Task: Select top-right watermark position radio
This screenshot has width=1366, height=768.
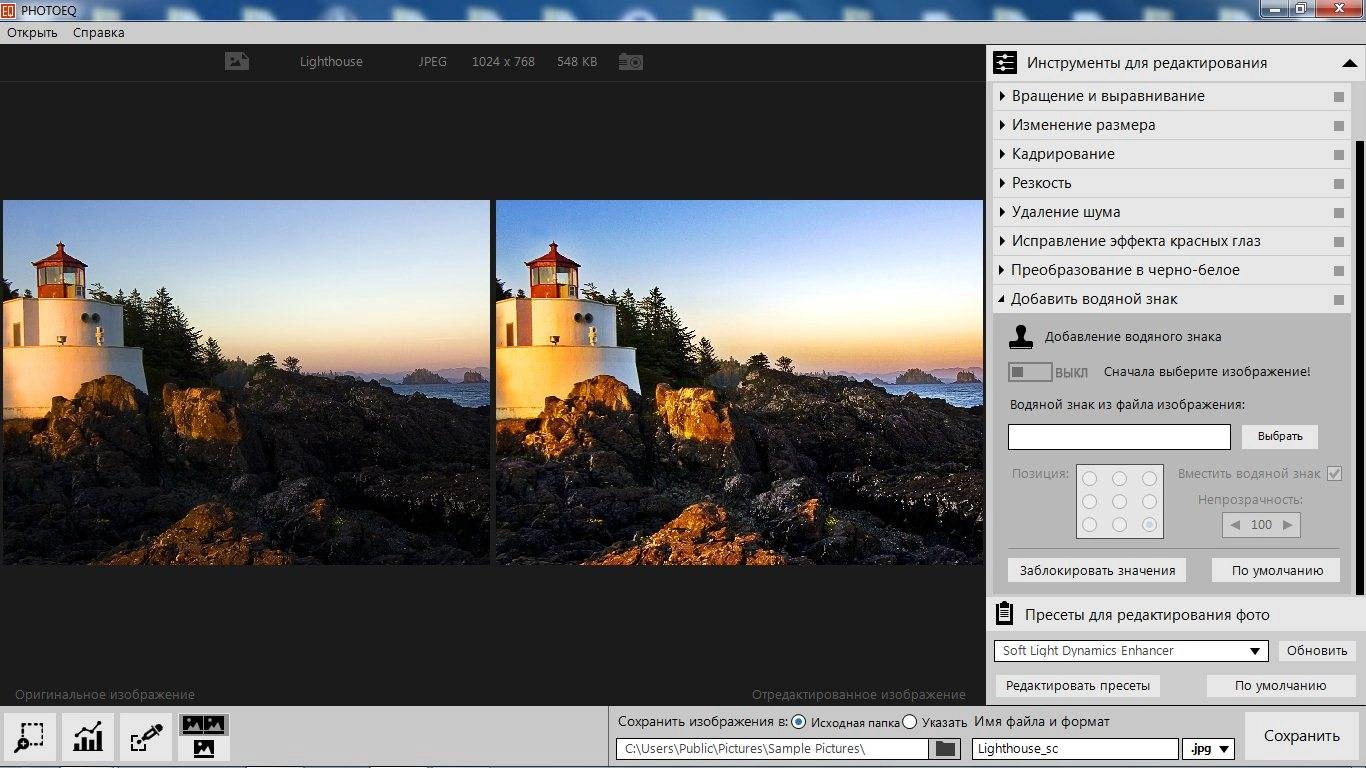Action: coord(1150,479)
